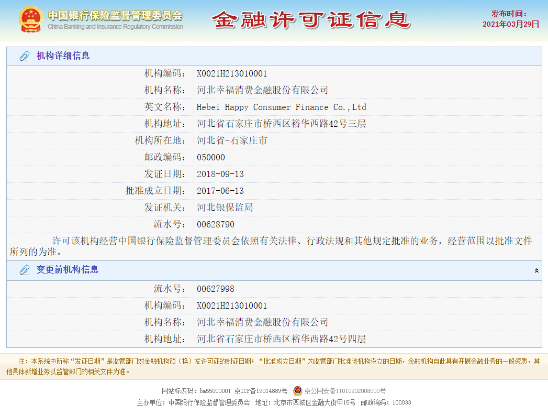Click the China Banking and Insurance Regulatory Commission subtitle
This screenshot has height=415, width=548.
pyautogui.click(x=115, y=27)
